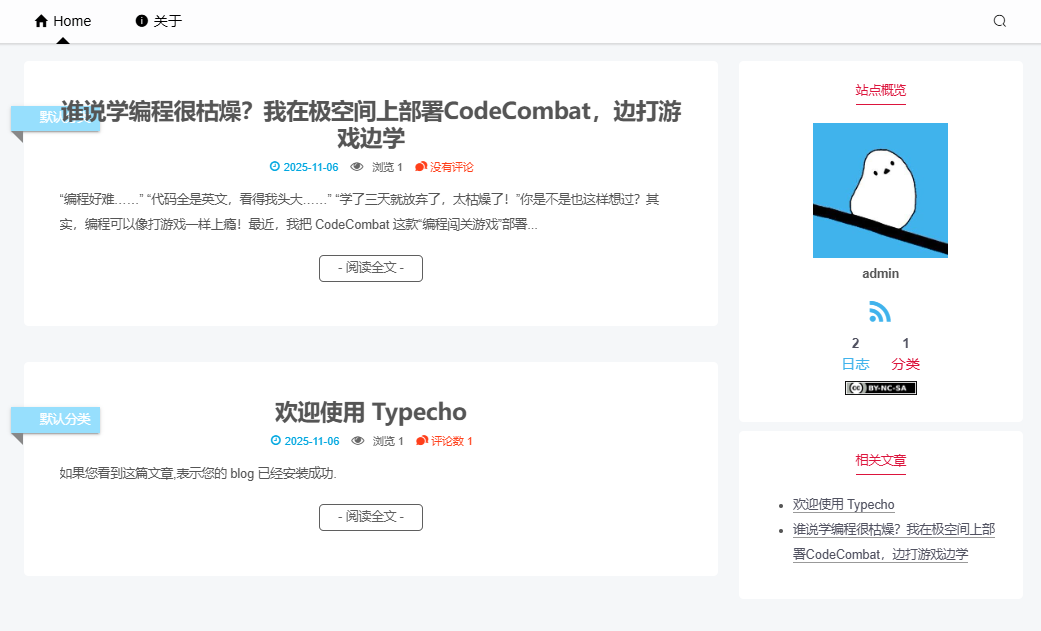Open the 日志 posts count link

click(x=855, y=364)
